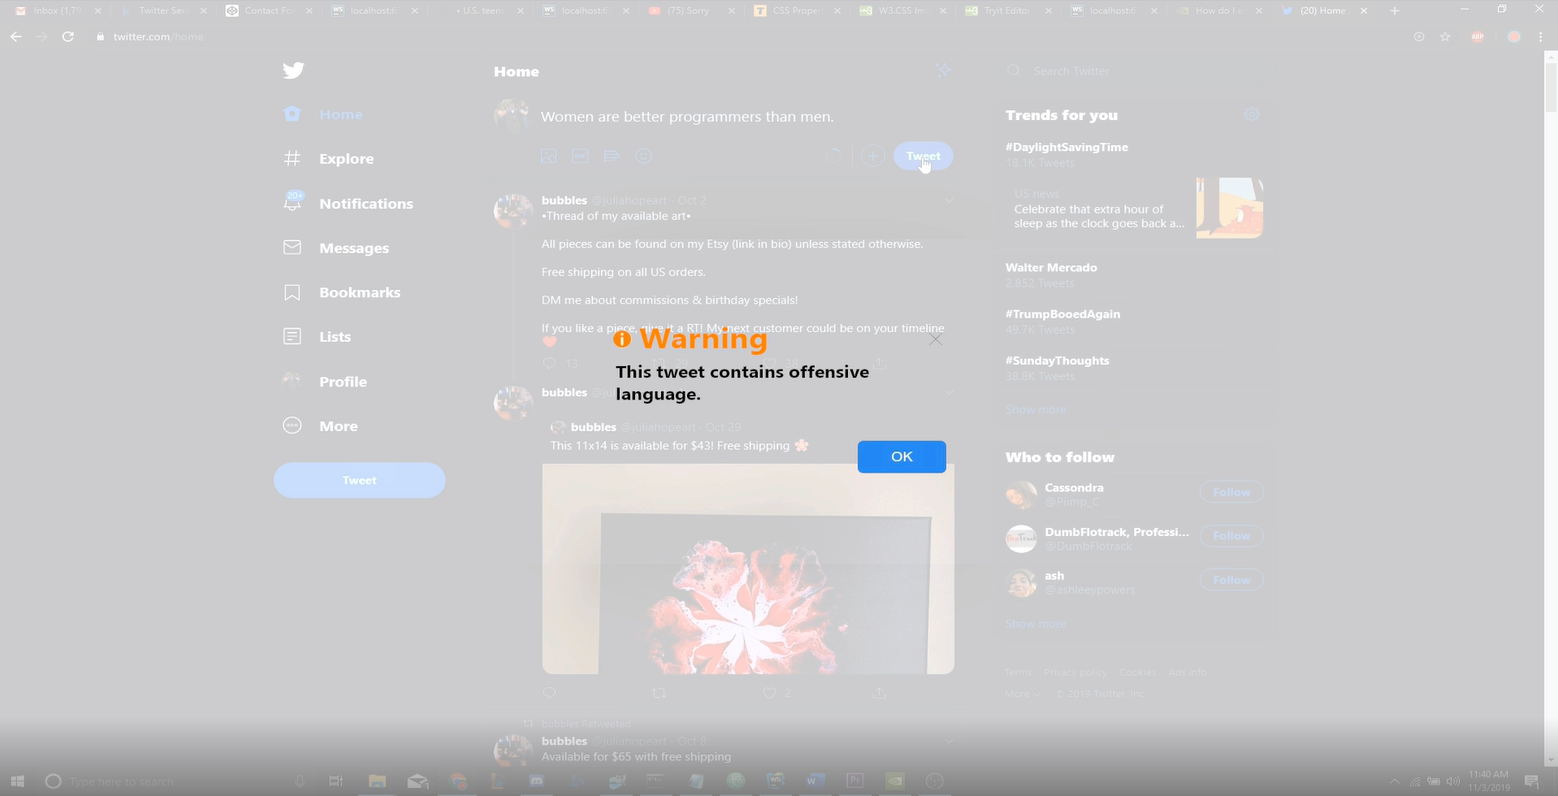Go back in Chrome
Viewport: 1558px width, 796px height.
pos(16,37)
